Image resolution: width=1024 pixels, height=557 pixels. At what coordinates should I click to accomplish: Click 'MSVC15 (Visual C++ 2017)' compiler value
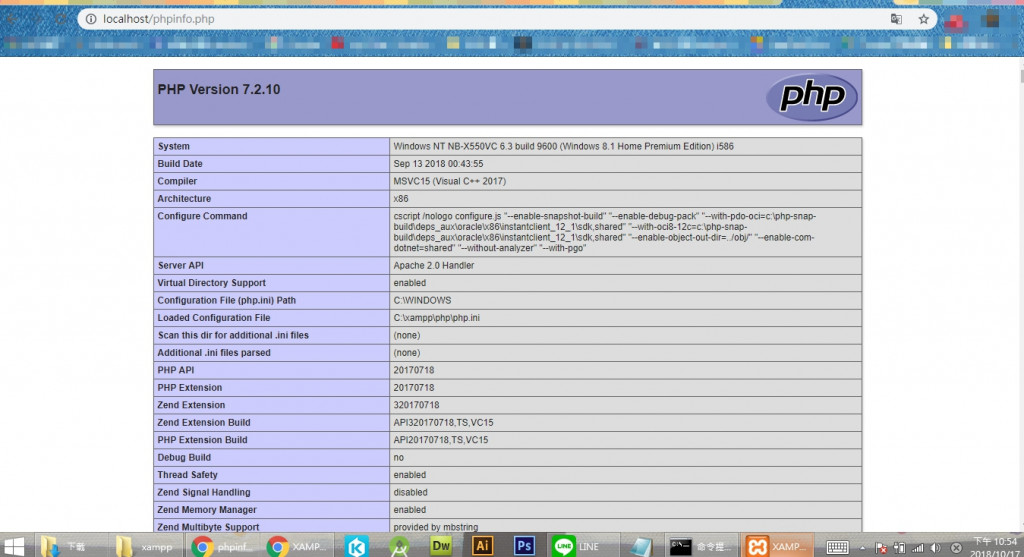click(449, 182)
